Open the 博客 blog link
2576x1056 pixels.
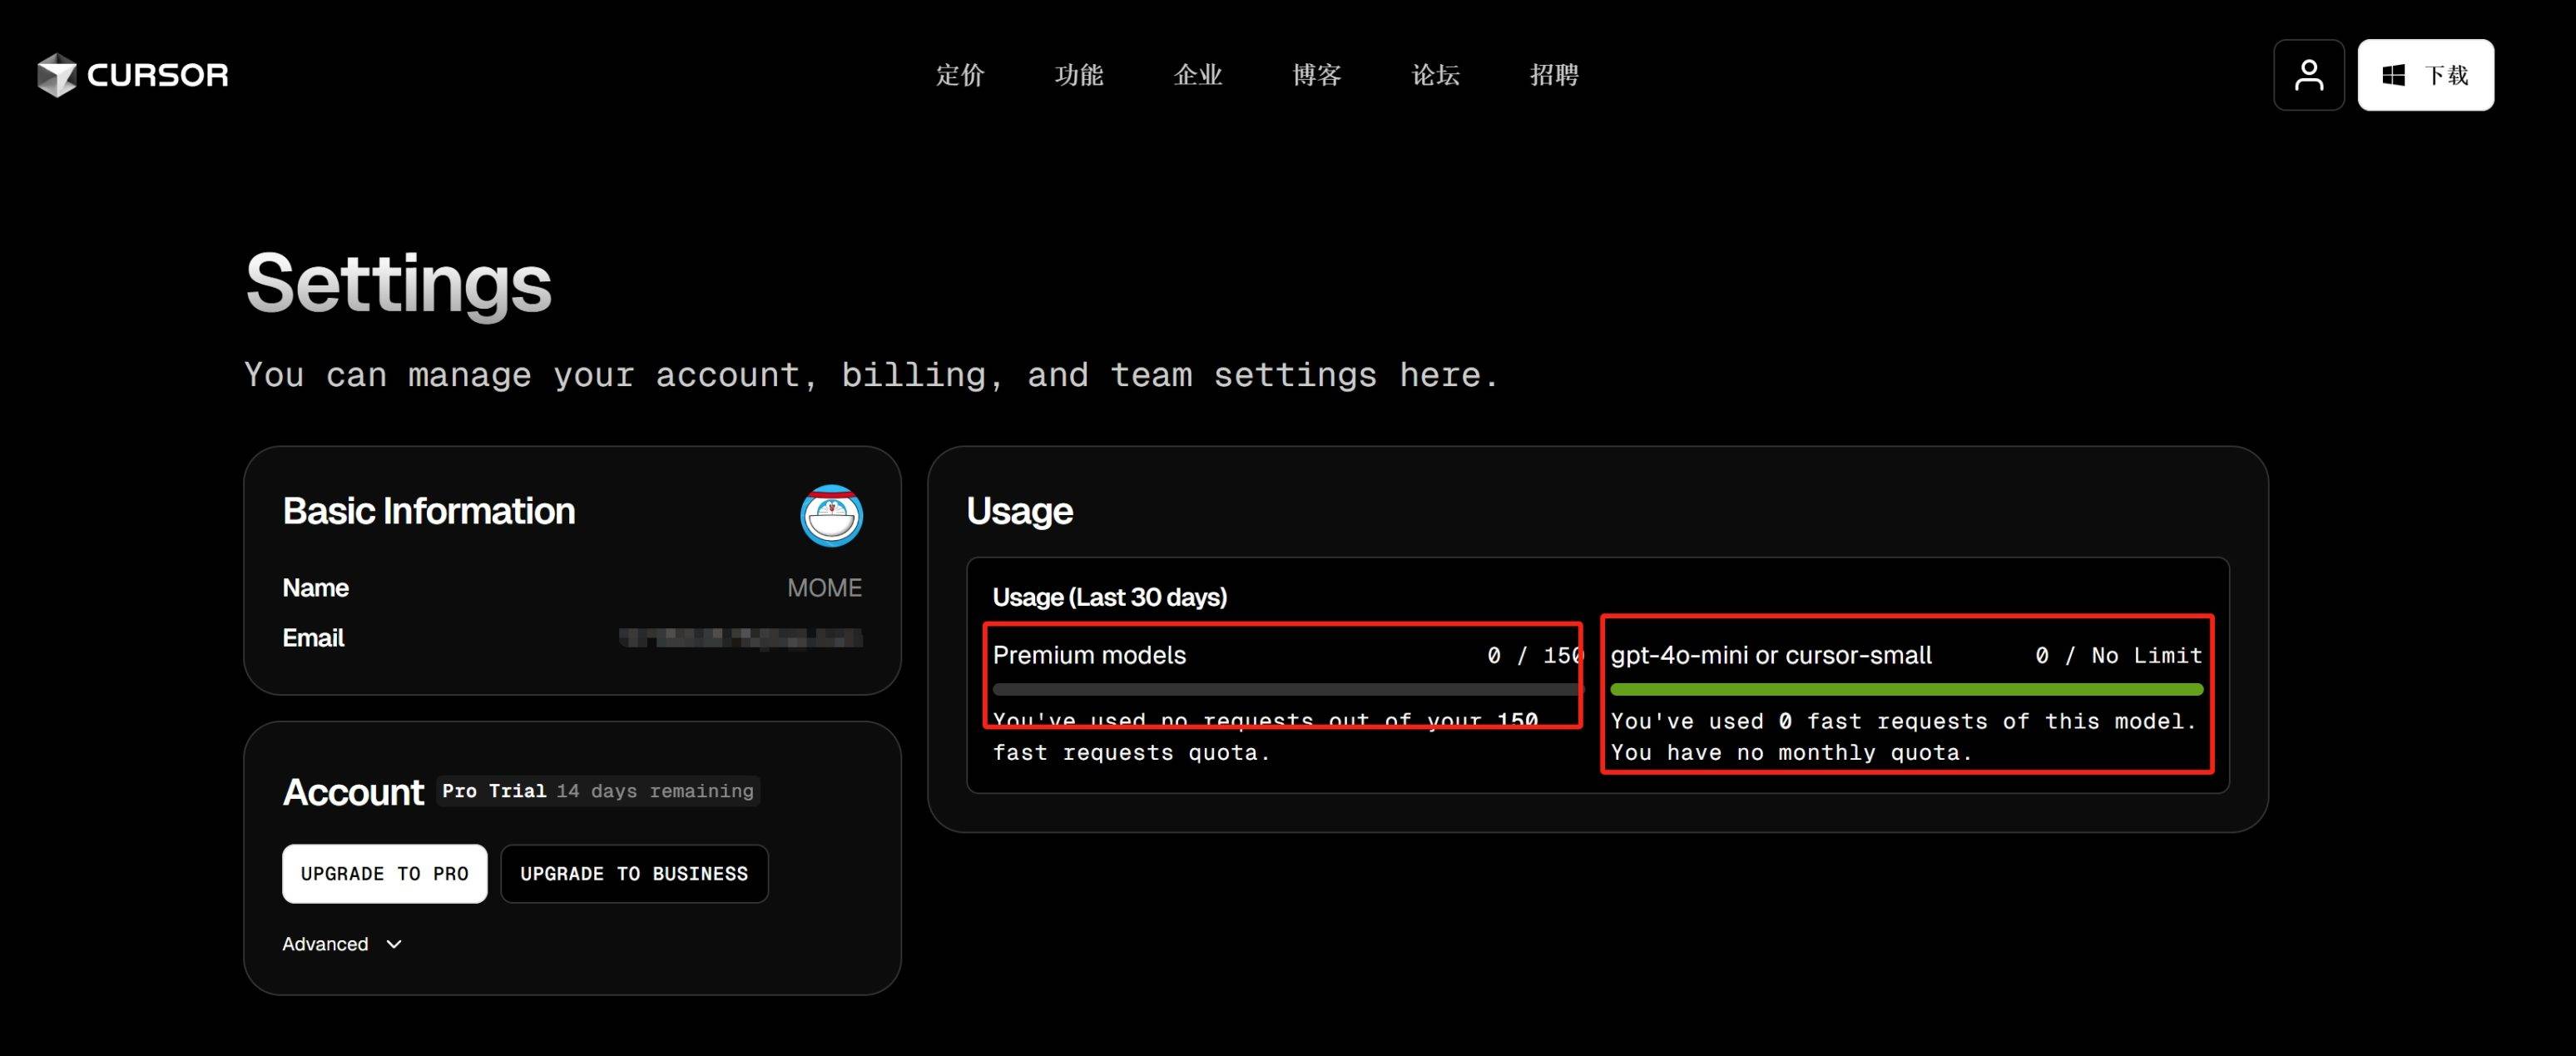(x=1316, y=75)
